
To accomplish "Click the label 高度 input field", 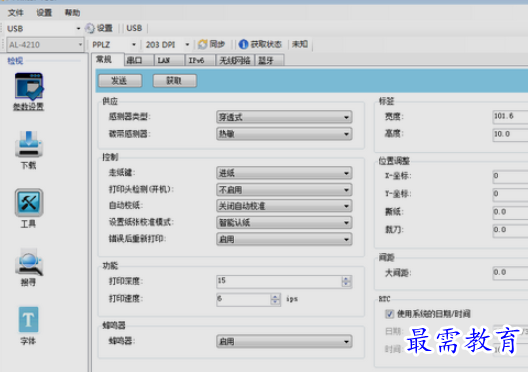I will click(x=510, y=134).
